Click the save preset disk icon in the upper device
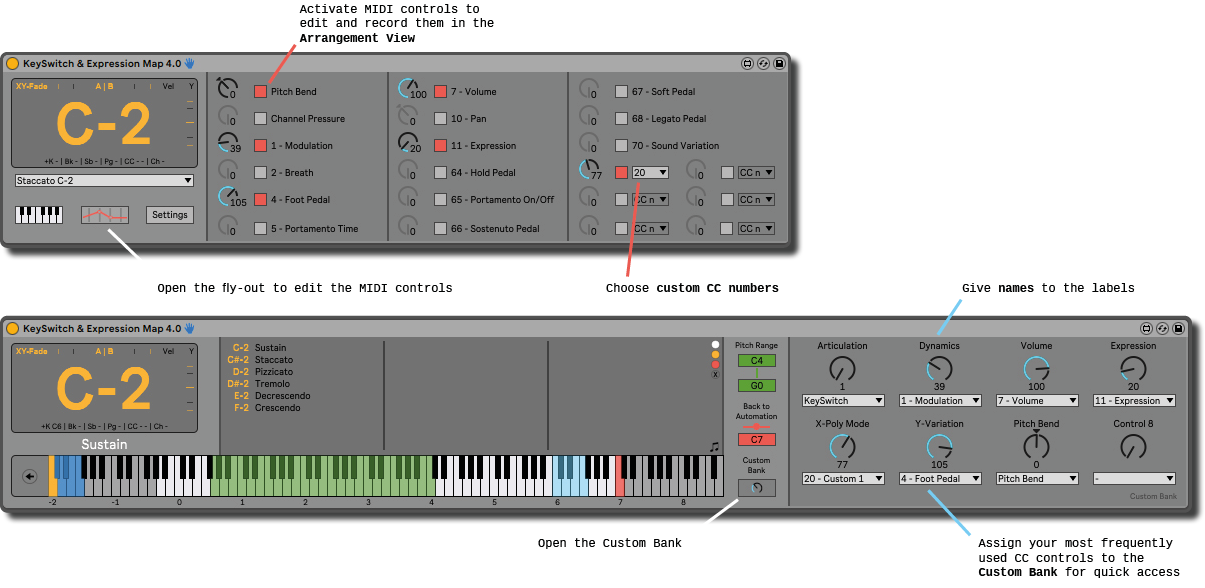 780,63
